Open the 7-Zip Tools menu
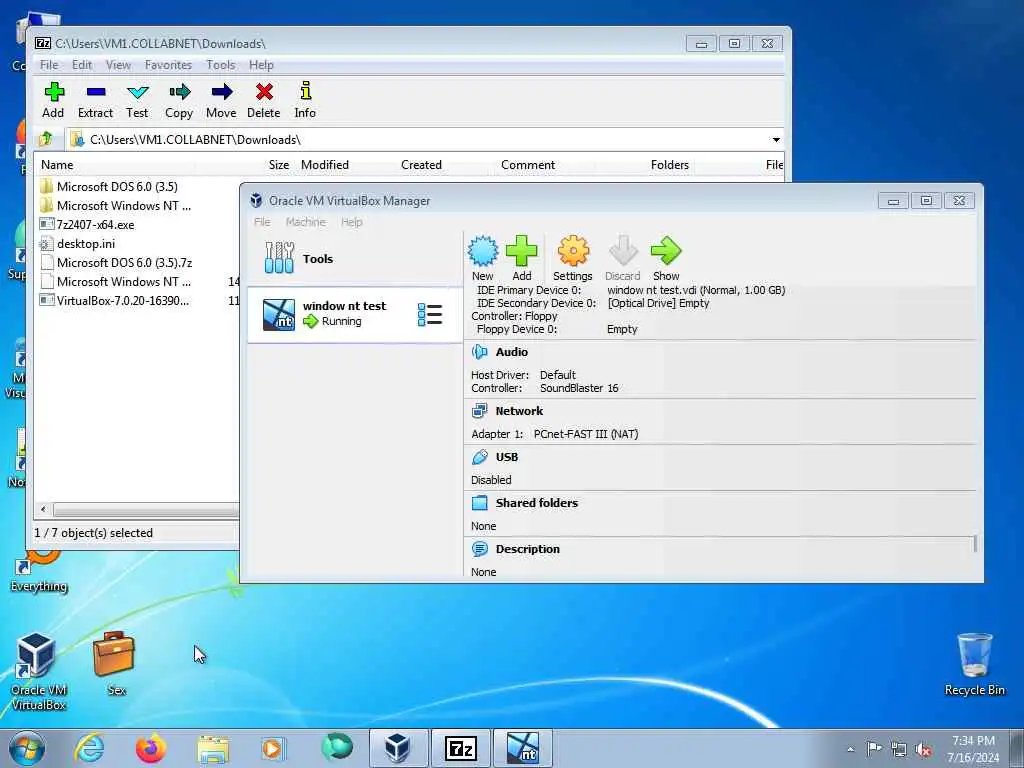1024x768 pixels. (221, 65)
